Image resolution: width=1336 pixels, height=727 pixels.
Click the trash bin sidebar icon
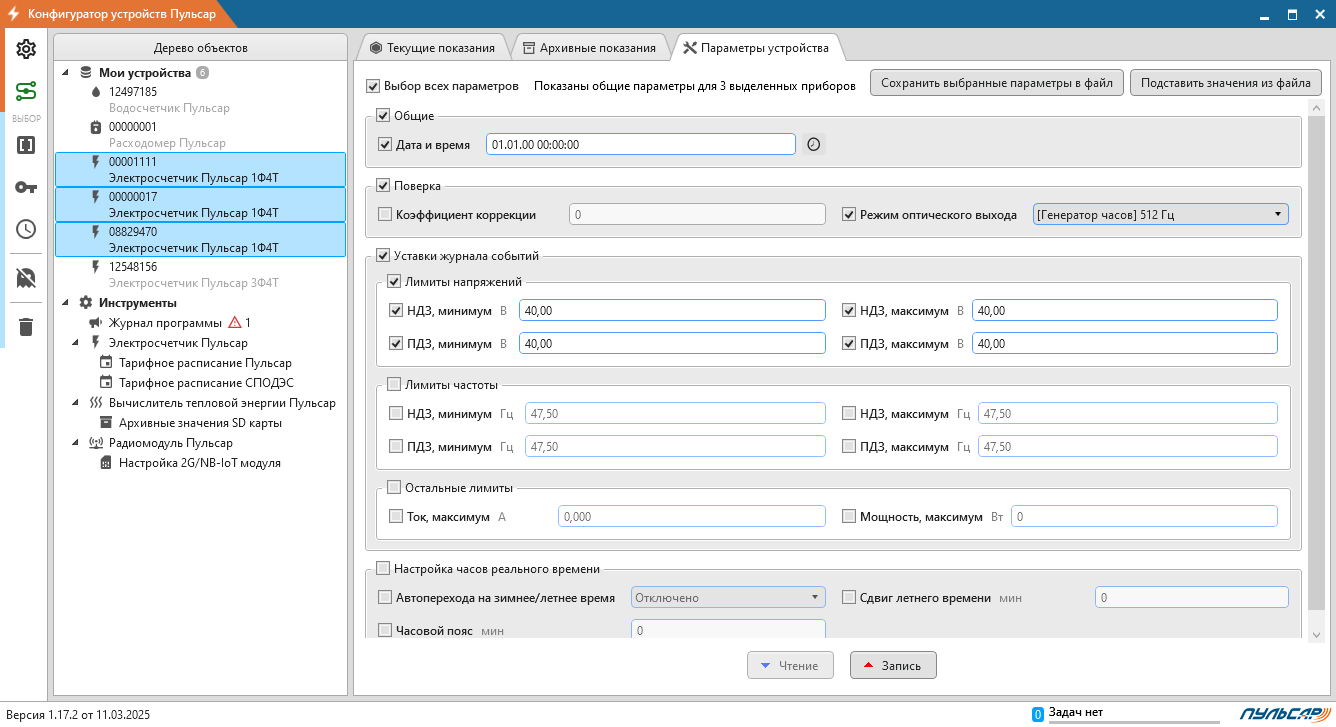pos(26,327)
